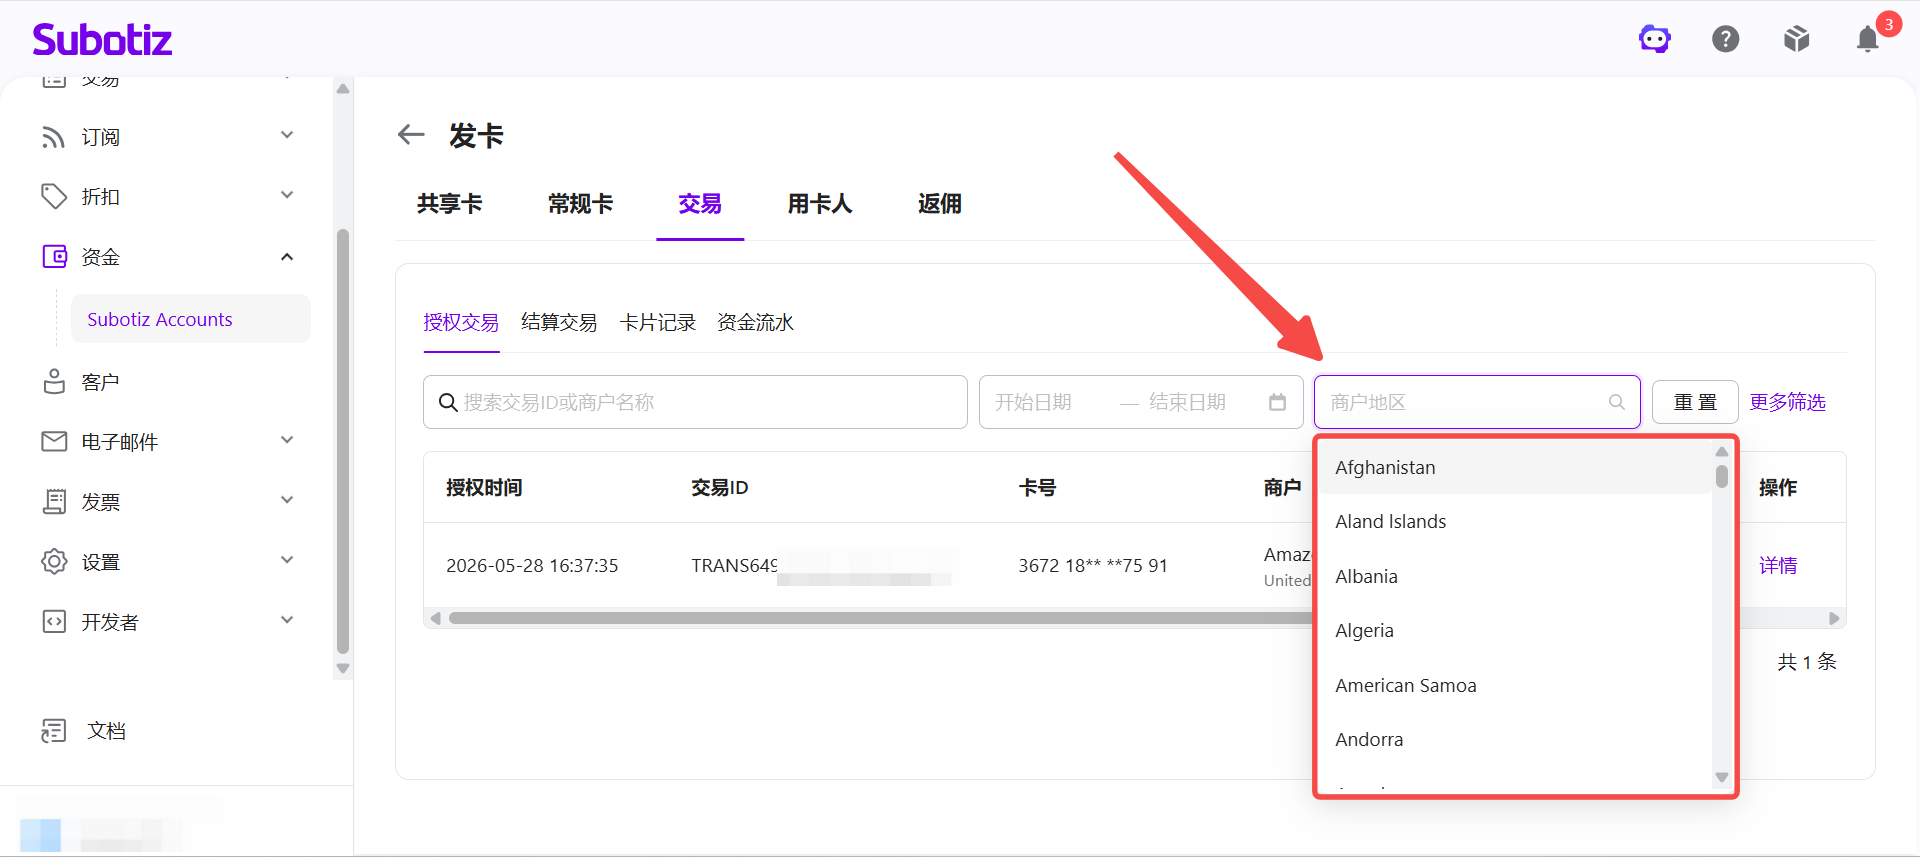Screen dimensions: 1920x857
Task: Click the 交易ID column header
Action: [720, 487]
